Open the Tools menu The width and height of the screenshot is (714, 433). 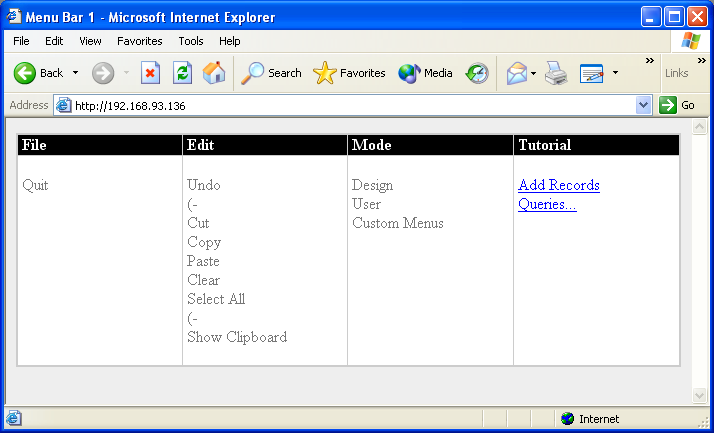coord(191,41)
